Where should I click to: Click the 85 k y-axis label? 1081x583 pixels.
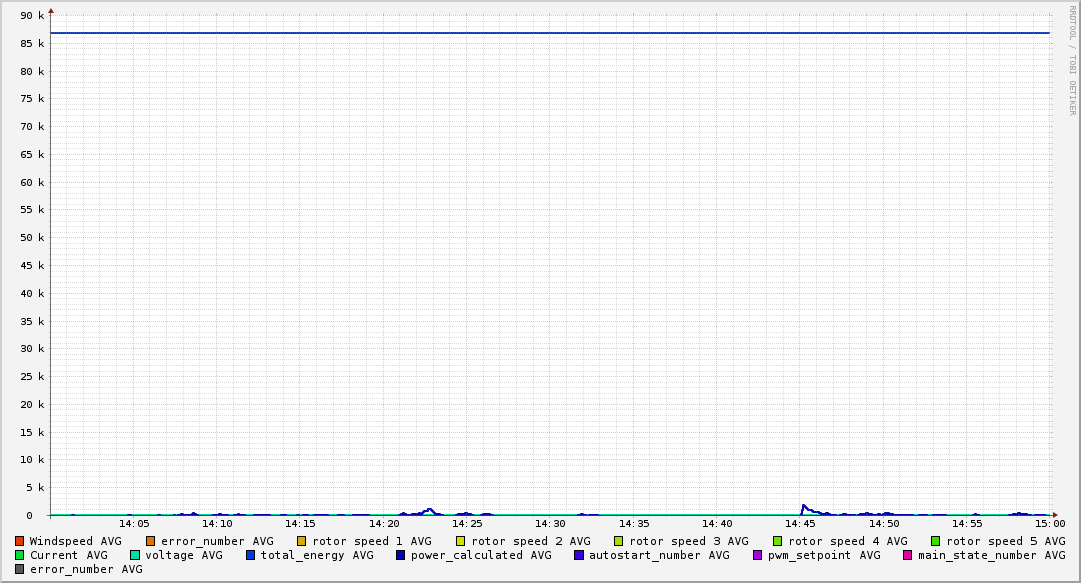[33, 44]
